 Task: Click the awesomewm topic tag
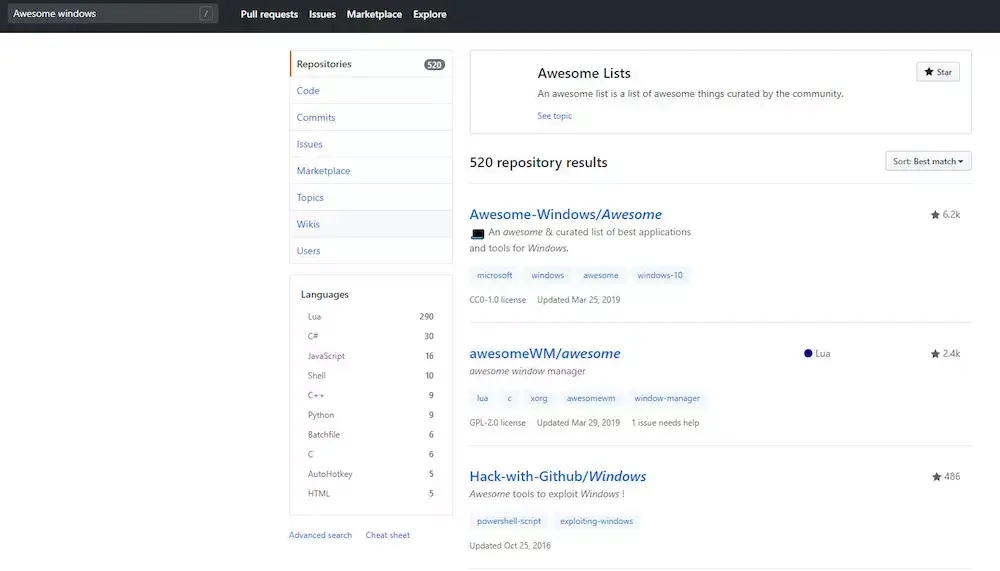(x=591, y=399)
